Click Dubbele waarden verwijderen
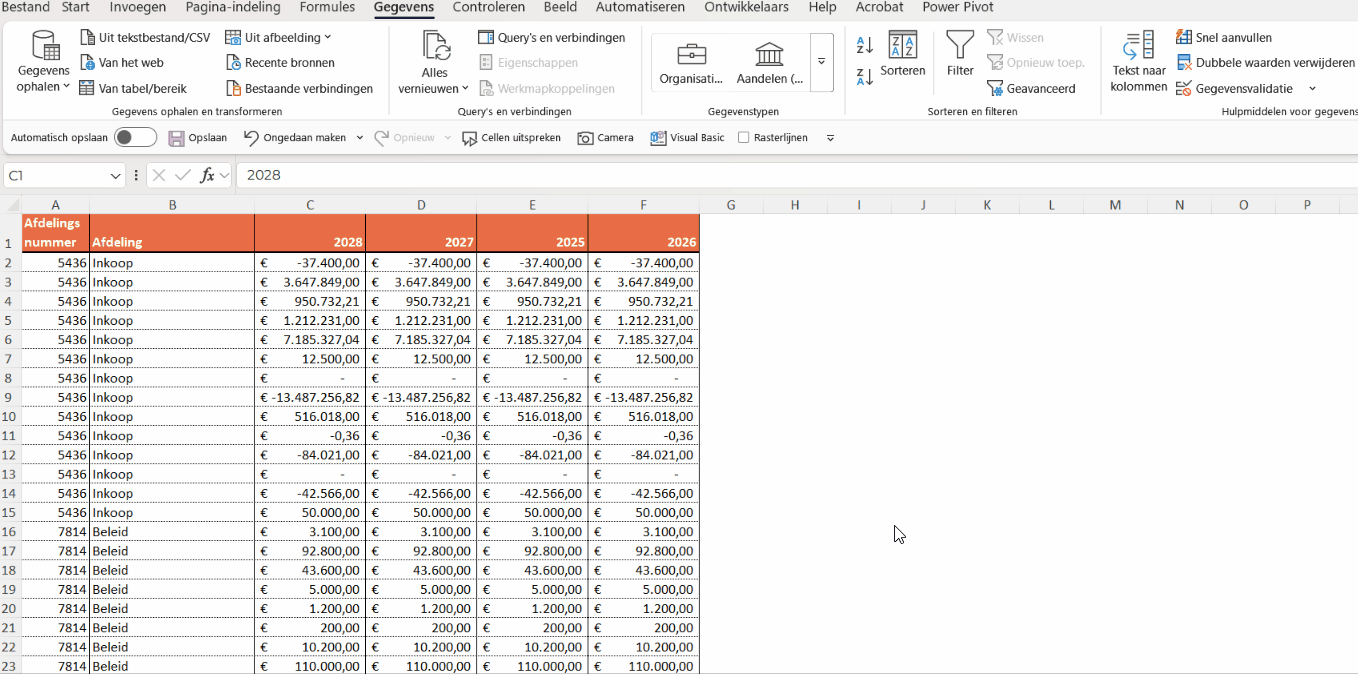The height and width of the screenshot is (674, 1358). (x=1265, y=62)
